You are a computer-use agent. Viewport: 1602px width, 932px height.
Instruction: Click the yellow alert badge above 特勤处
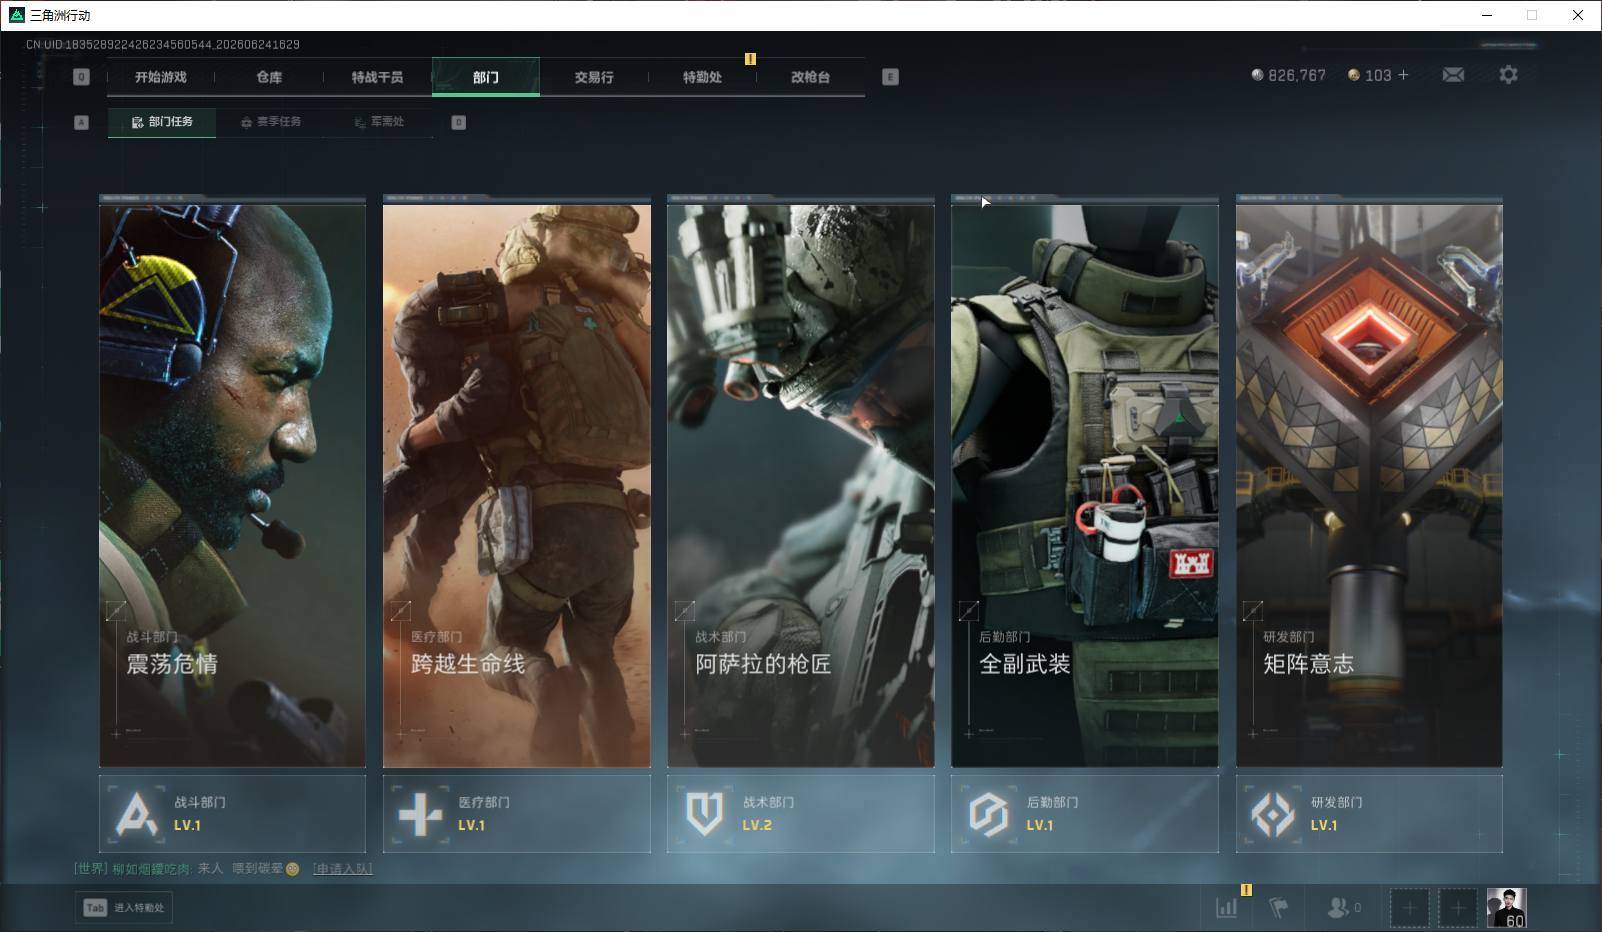coord(750,59)
